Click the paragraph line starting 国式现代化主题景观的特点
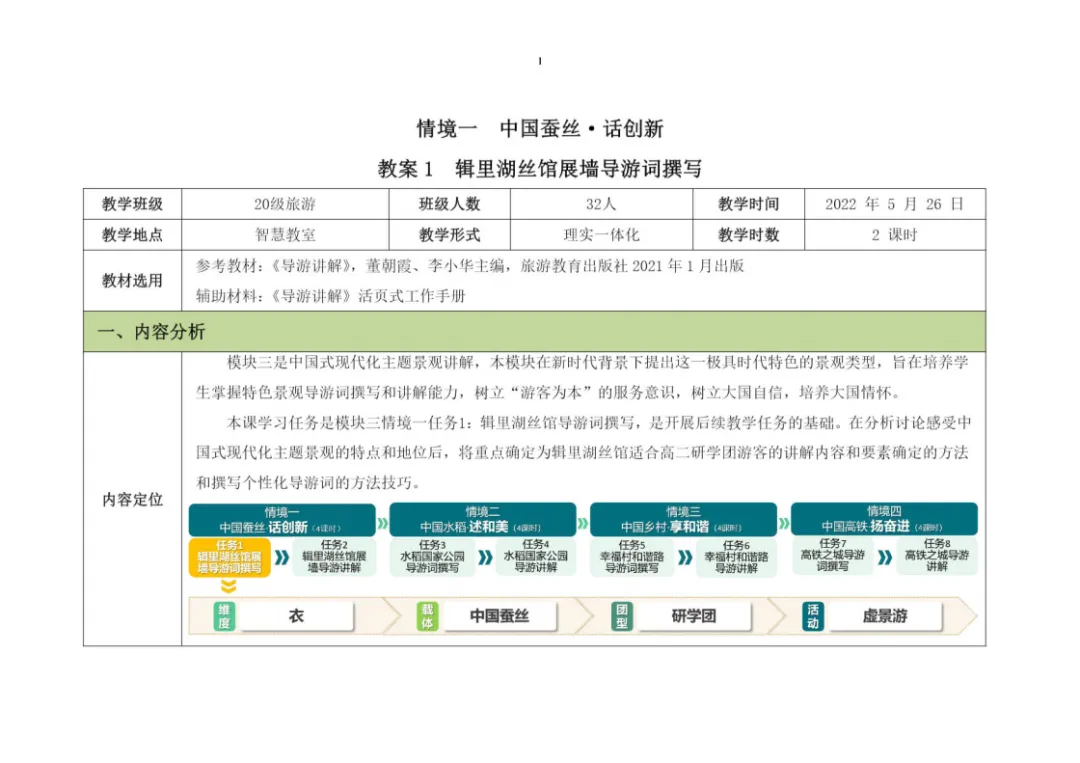The width and height of the screenshot is (1080, 763). coord(582,453)
